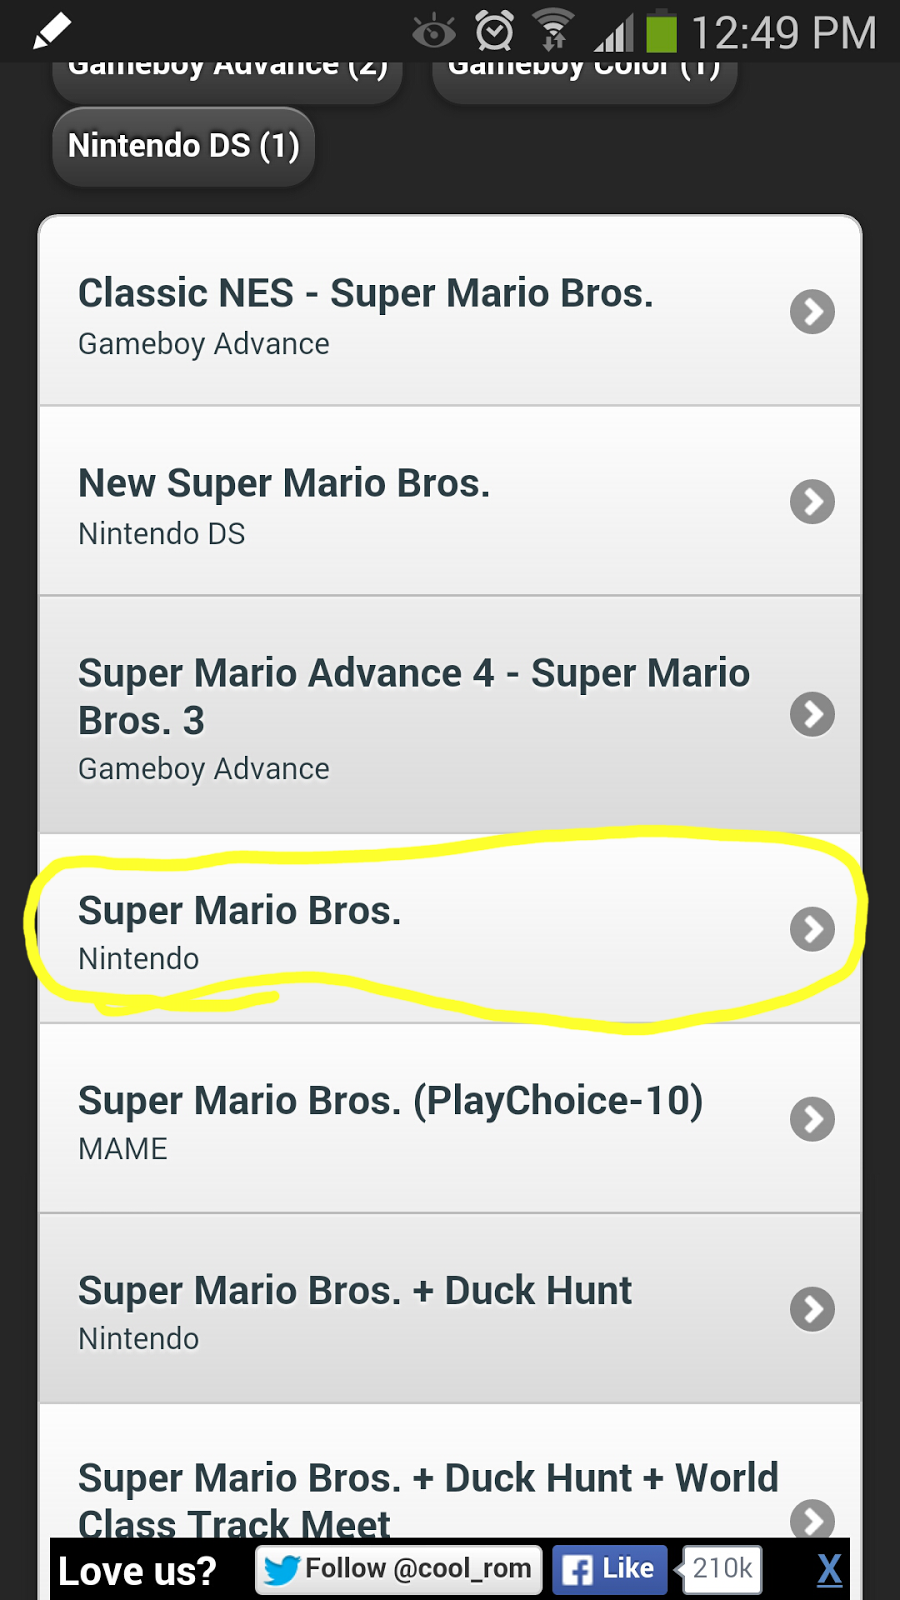The width and height of the screenshot is (900, 1600).
Task: Open New Super Mario Bros. title
Action: pyautogui.click(x=284, y=484)
